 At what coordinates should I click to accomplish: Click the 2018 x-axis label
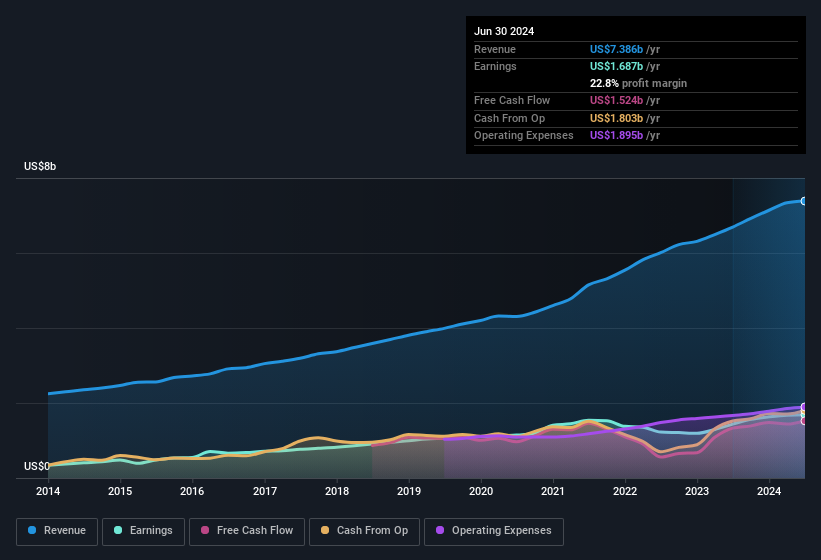[x=337, y=491]
